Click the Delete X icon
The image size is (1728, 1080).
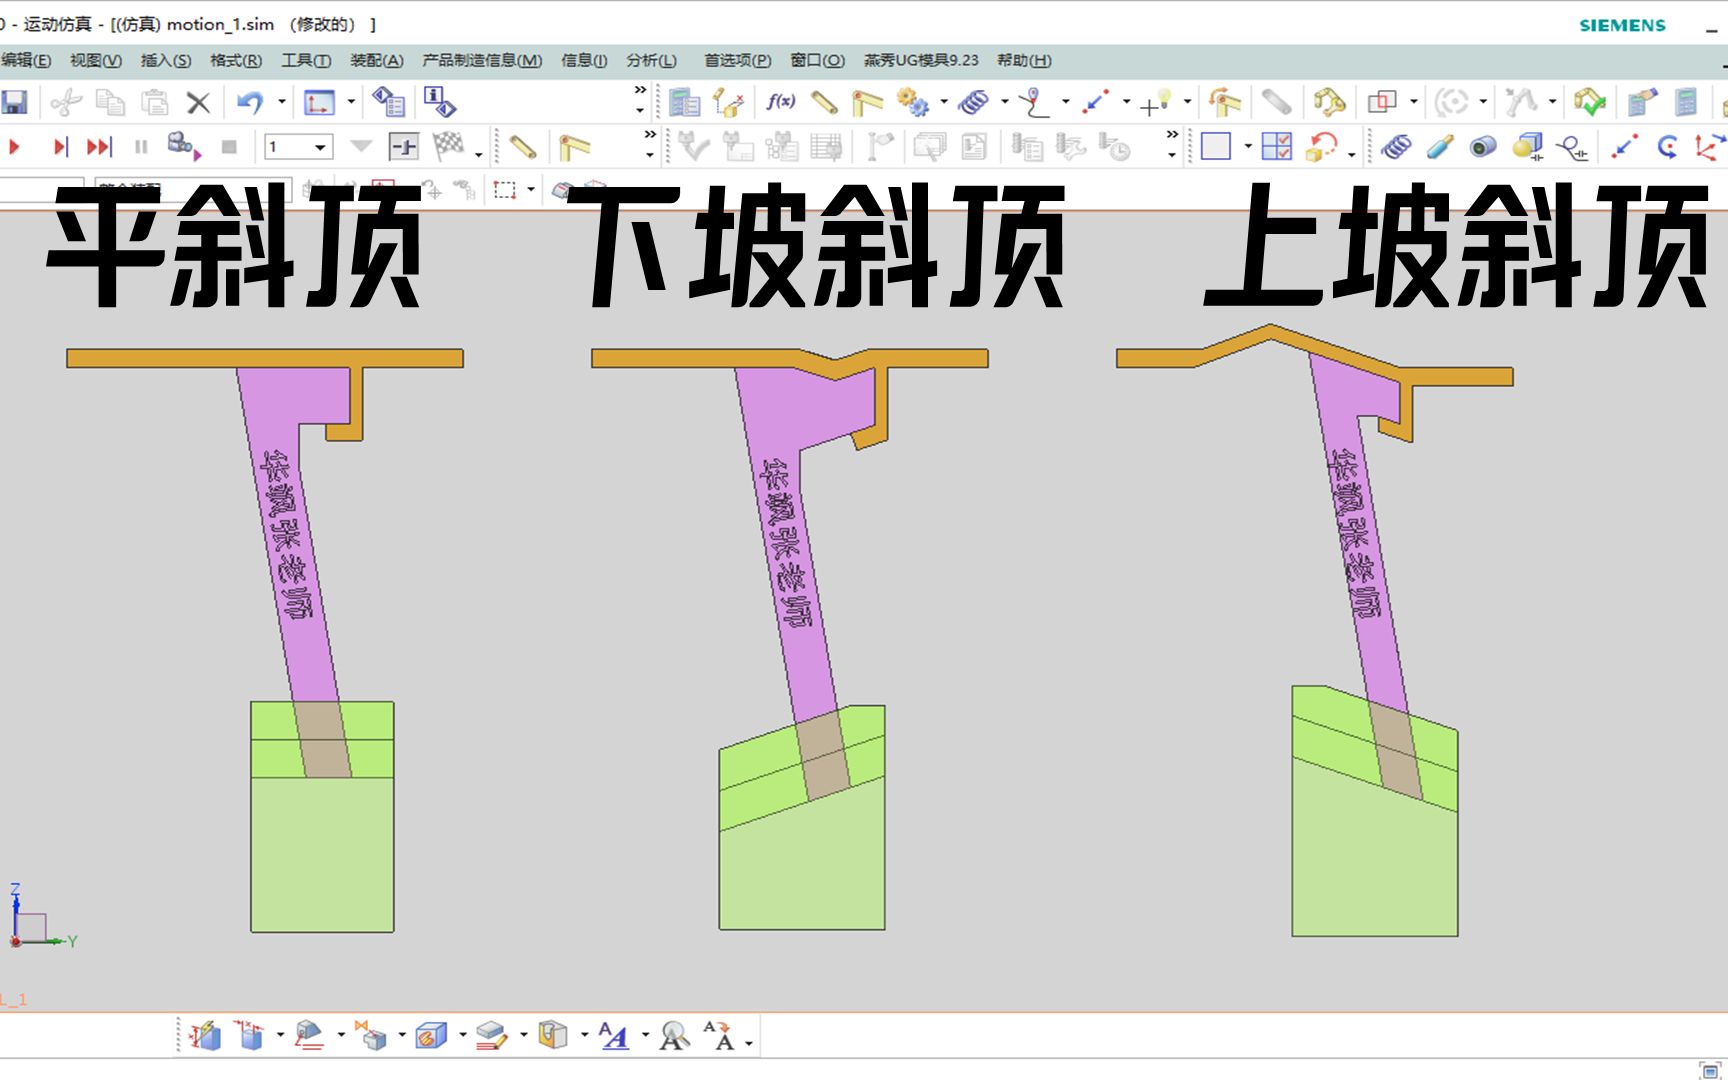198,102
